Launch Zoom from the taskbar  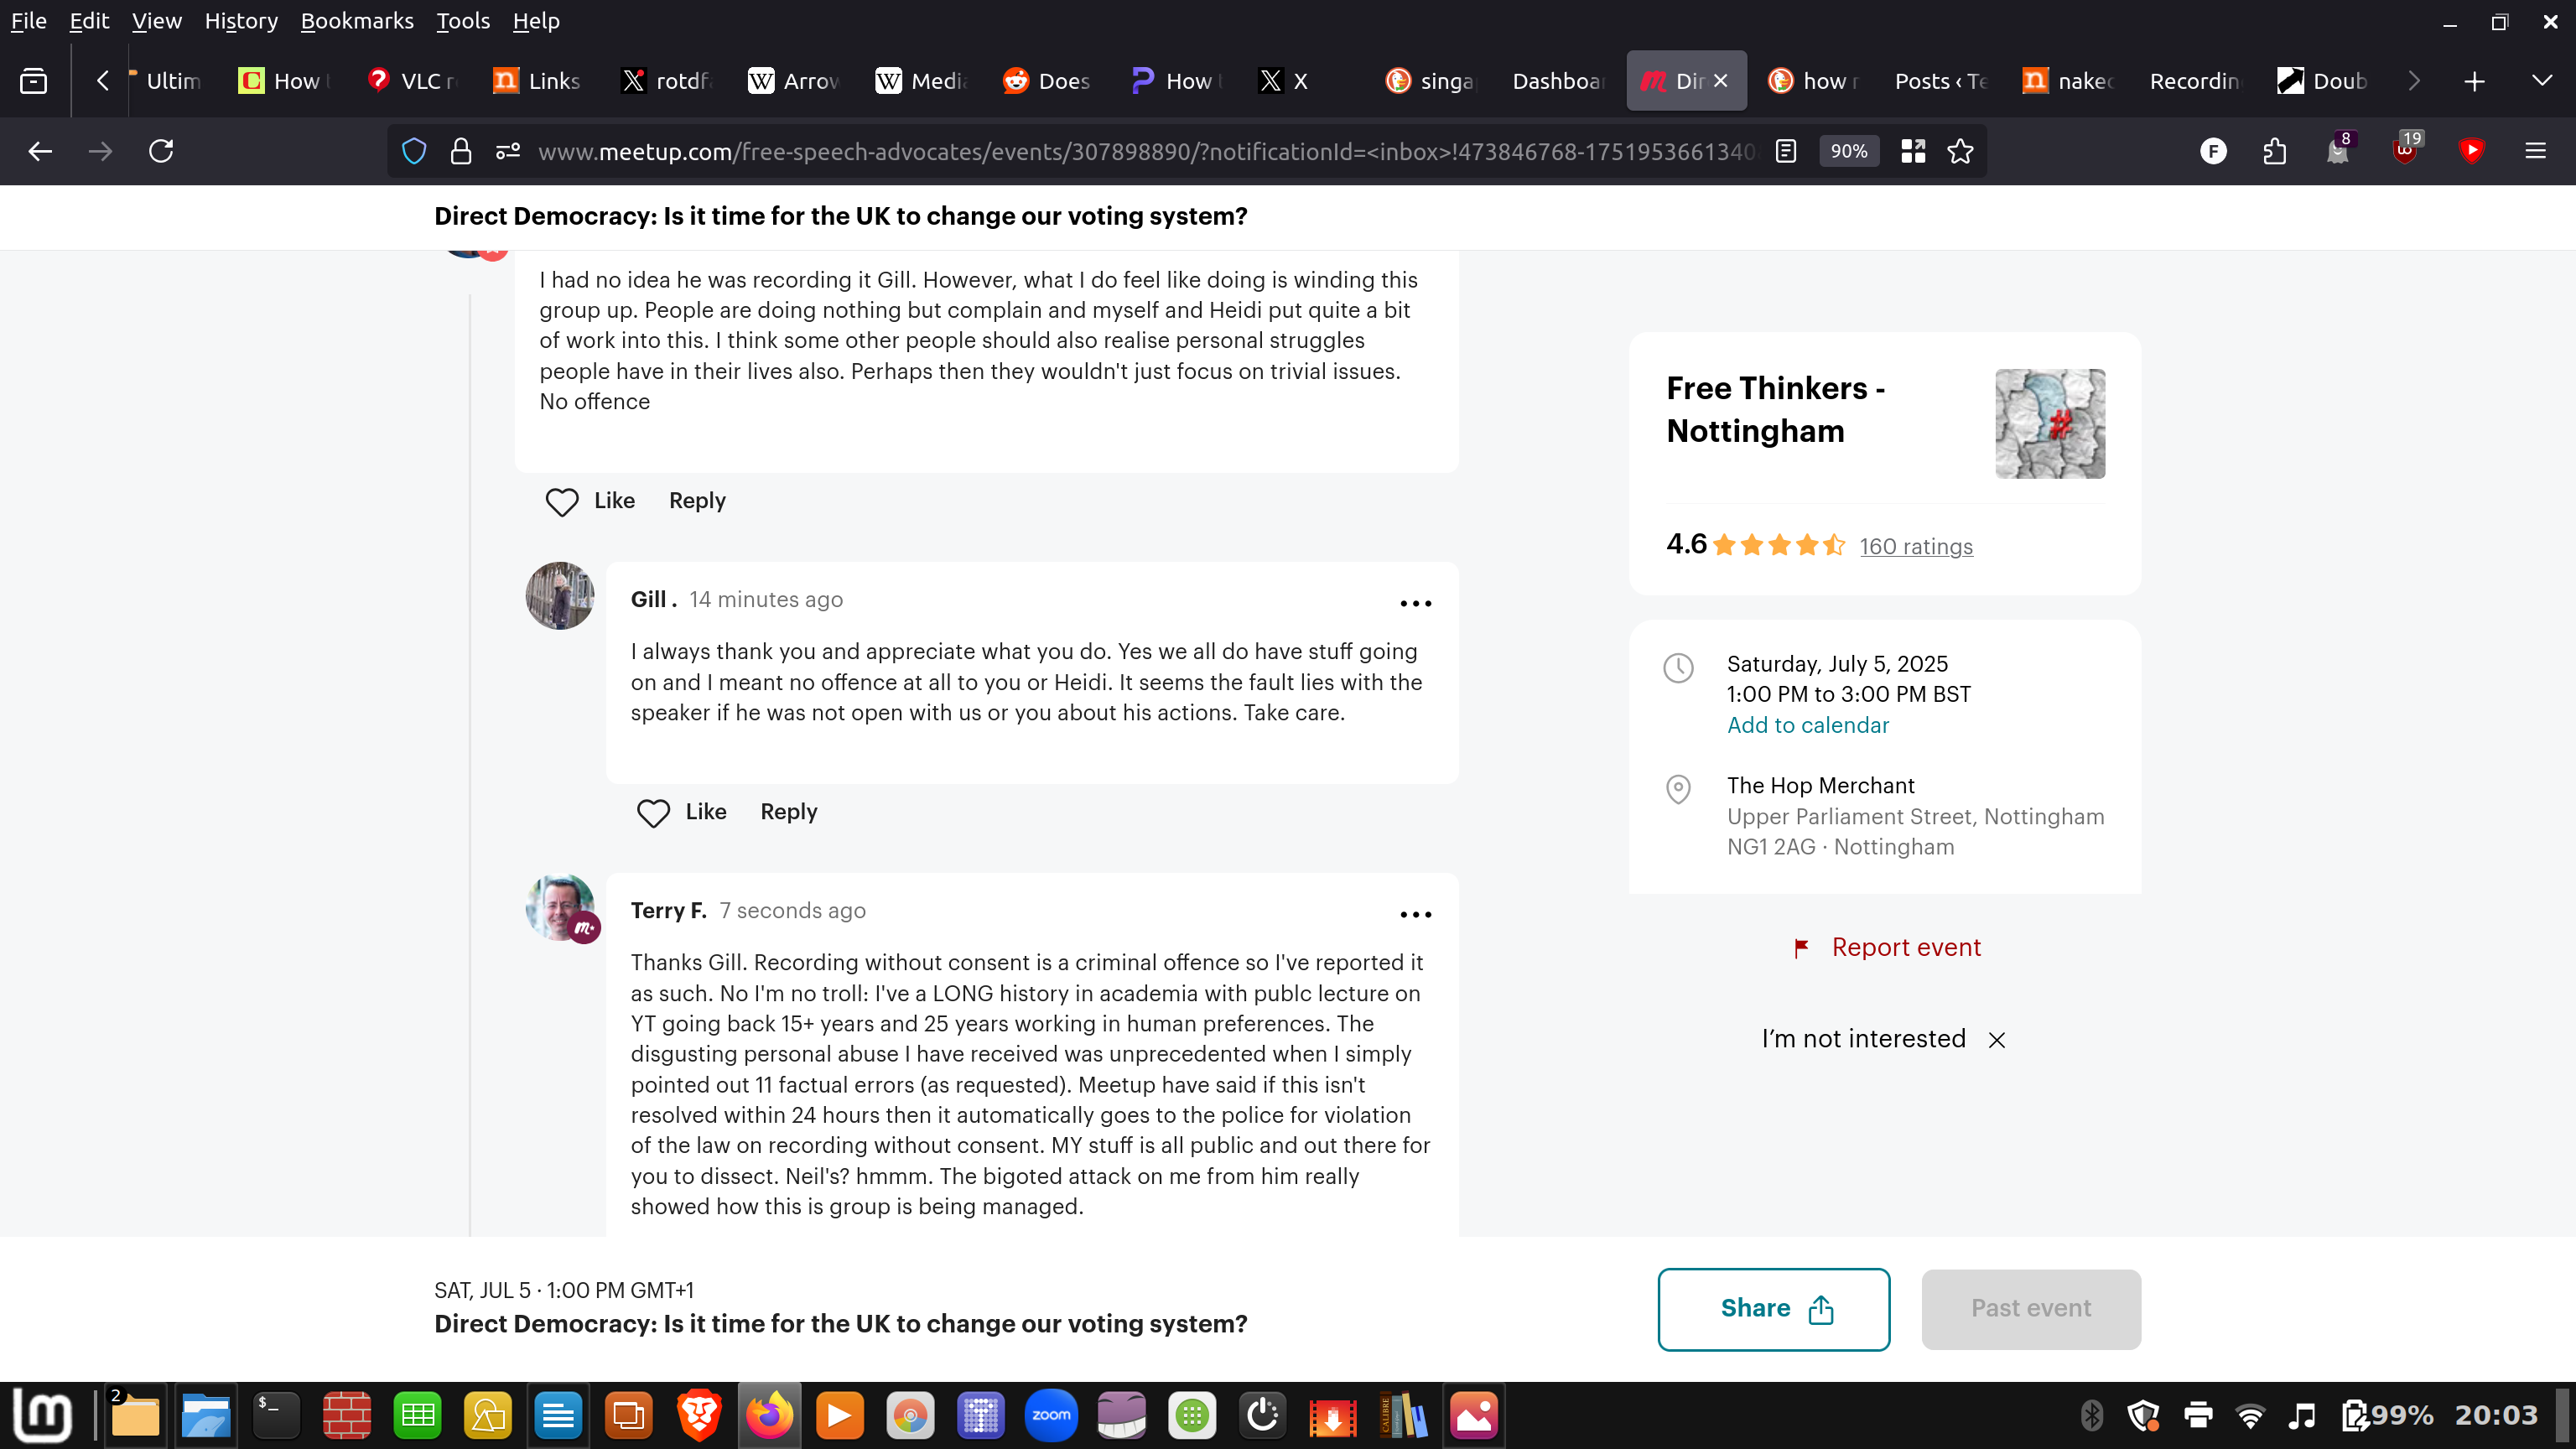coord(1051,1415)
